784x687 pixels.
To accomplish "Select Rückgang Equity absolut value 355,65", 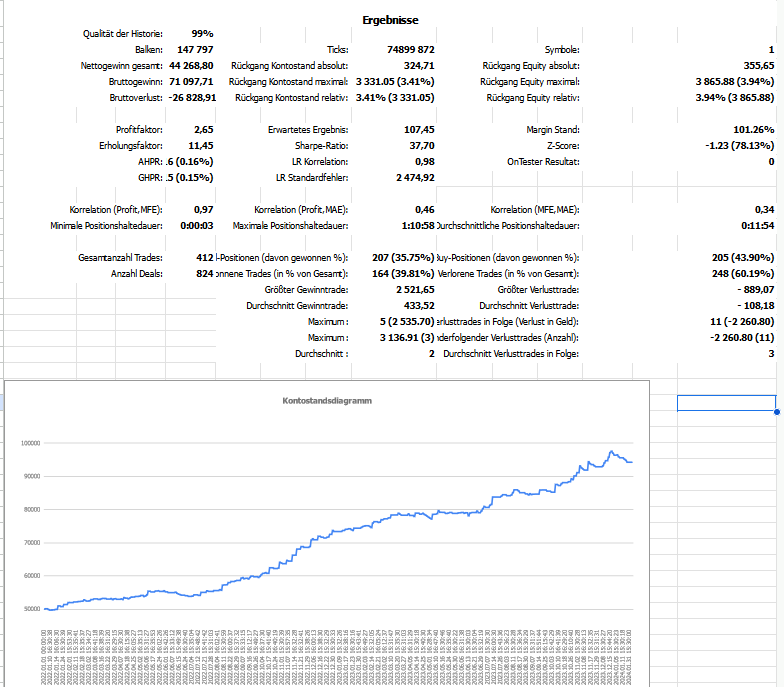I will [x=758, y=66].
